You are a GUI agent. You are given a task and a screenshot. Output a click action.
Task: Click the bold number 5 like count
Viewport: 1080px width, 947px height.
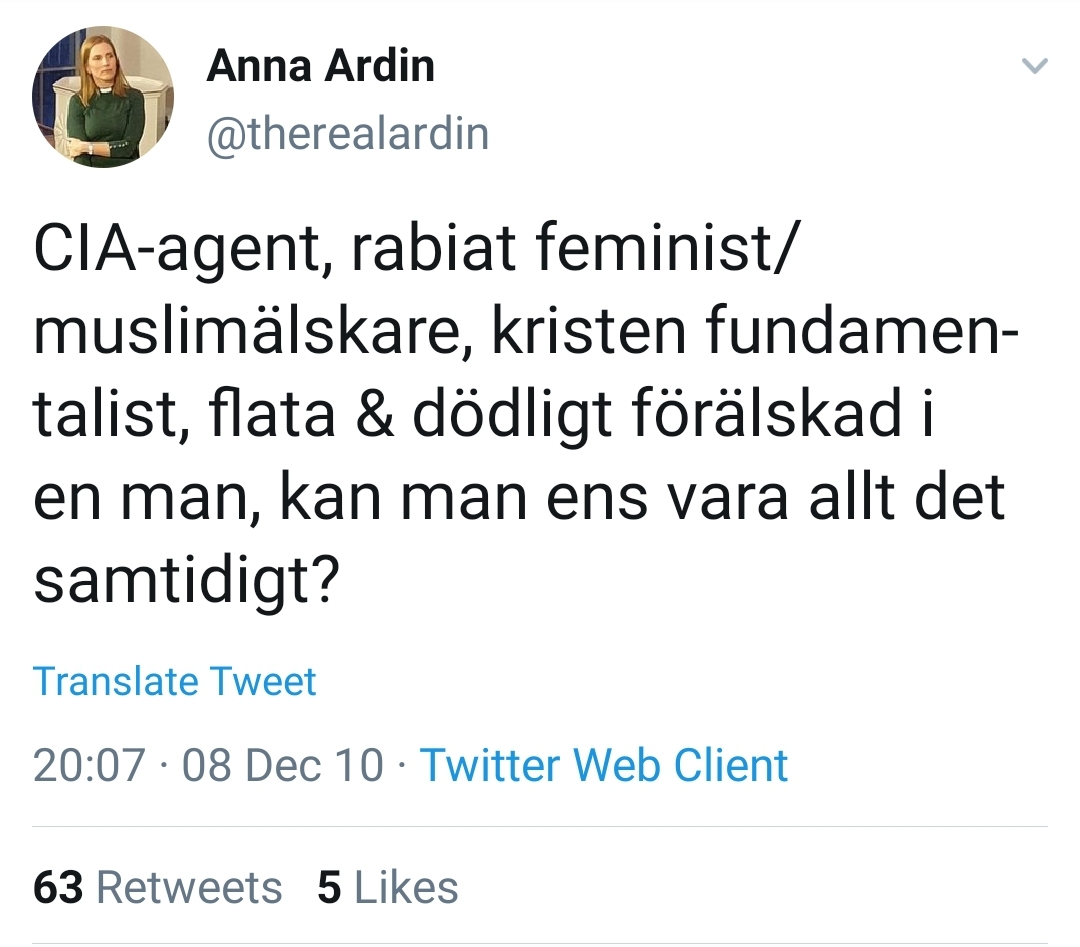click(329, 887)
